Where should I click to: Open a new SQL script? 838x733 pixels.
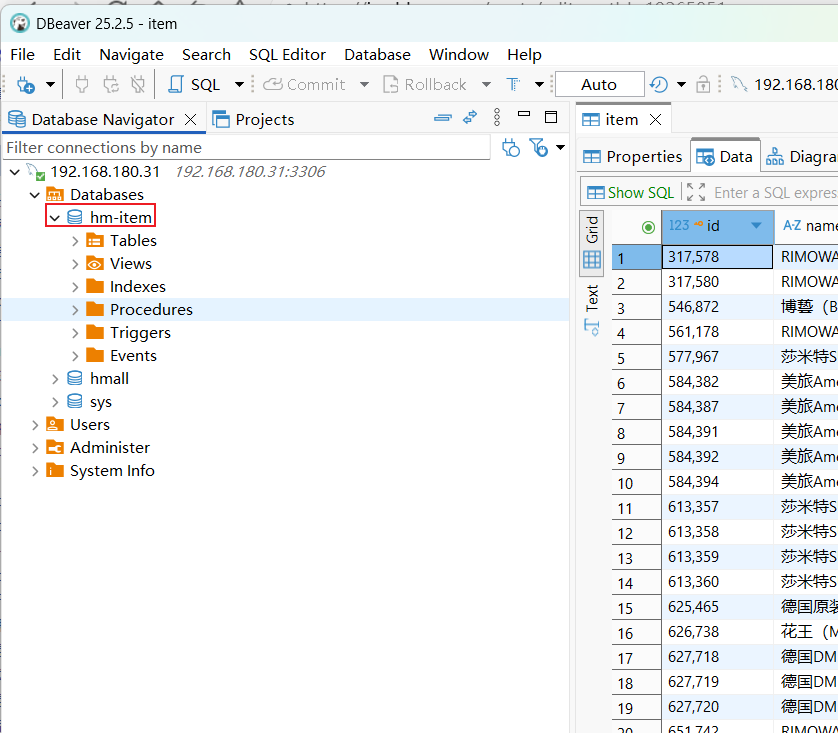(x=193, y=84)
